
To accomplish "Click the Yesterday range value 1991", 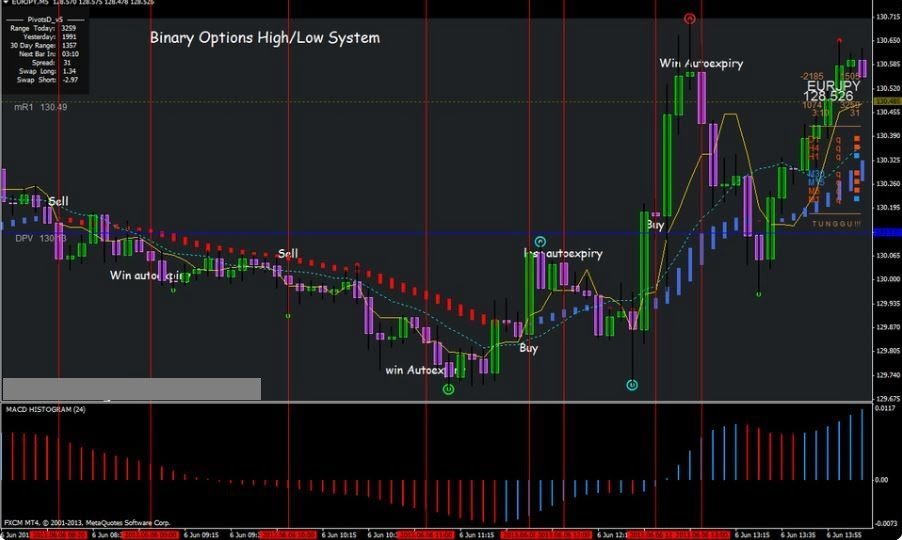I will click(68, 37).
